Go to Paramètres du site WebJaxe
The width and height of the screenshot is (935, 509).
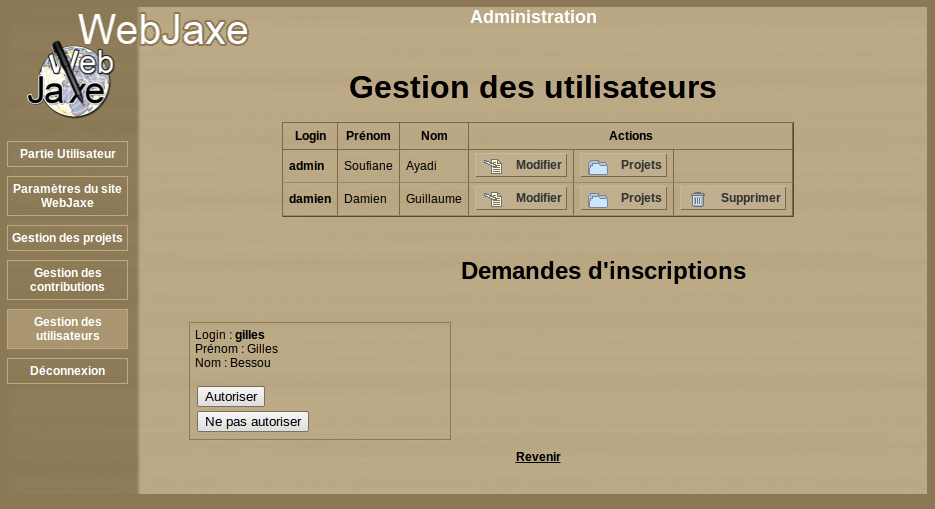click(67, 195)
